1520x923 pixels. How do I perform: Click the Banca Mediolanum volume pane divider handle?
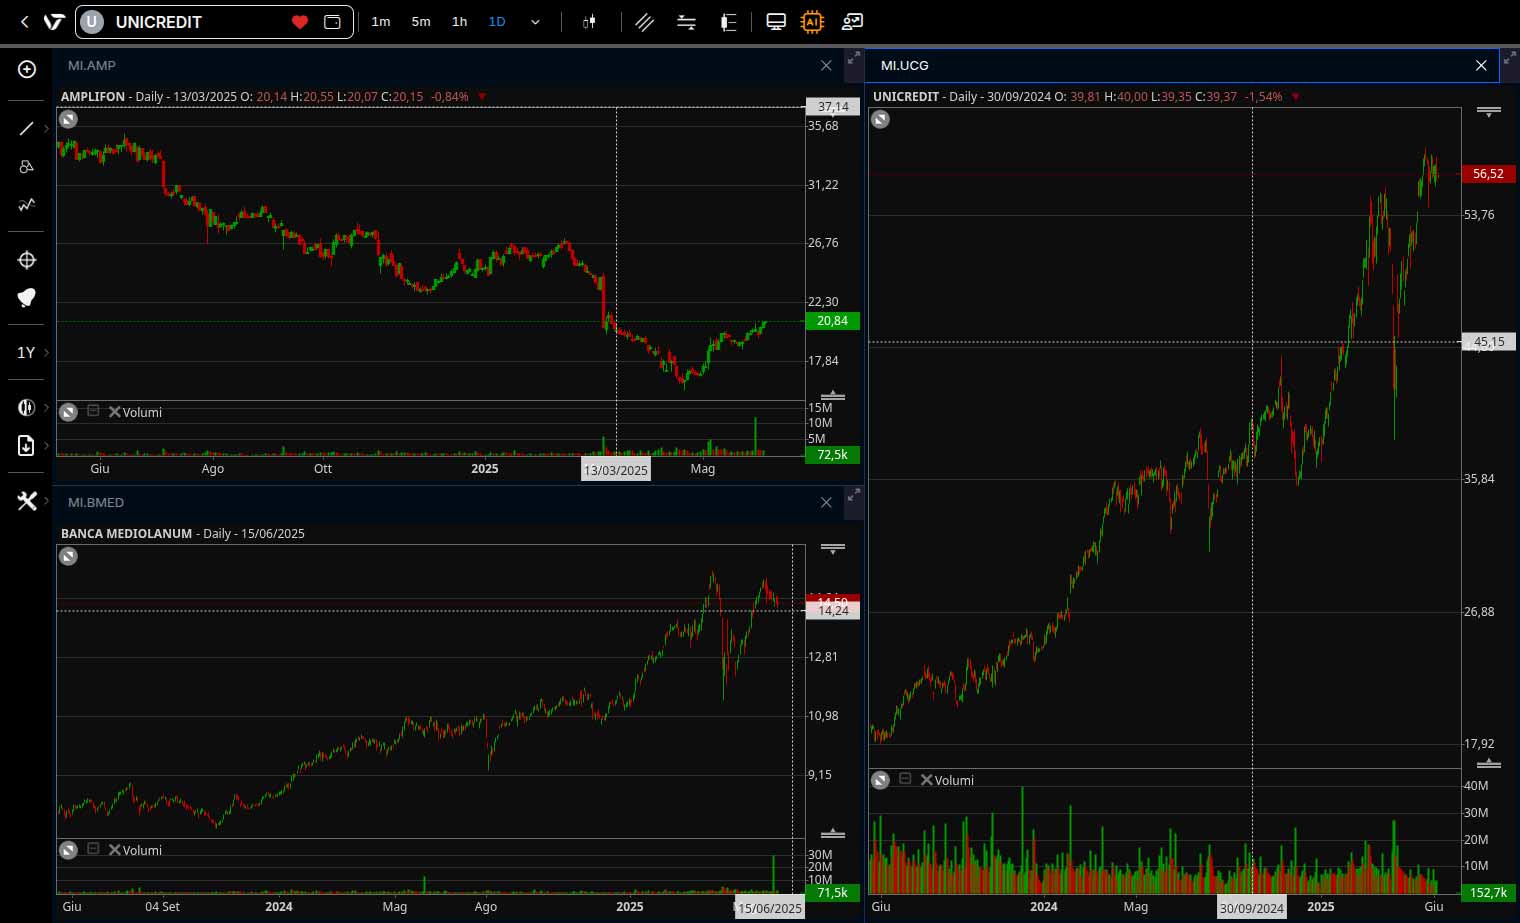click(832, 834)
